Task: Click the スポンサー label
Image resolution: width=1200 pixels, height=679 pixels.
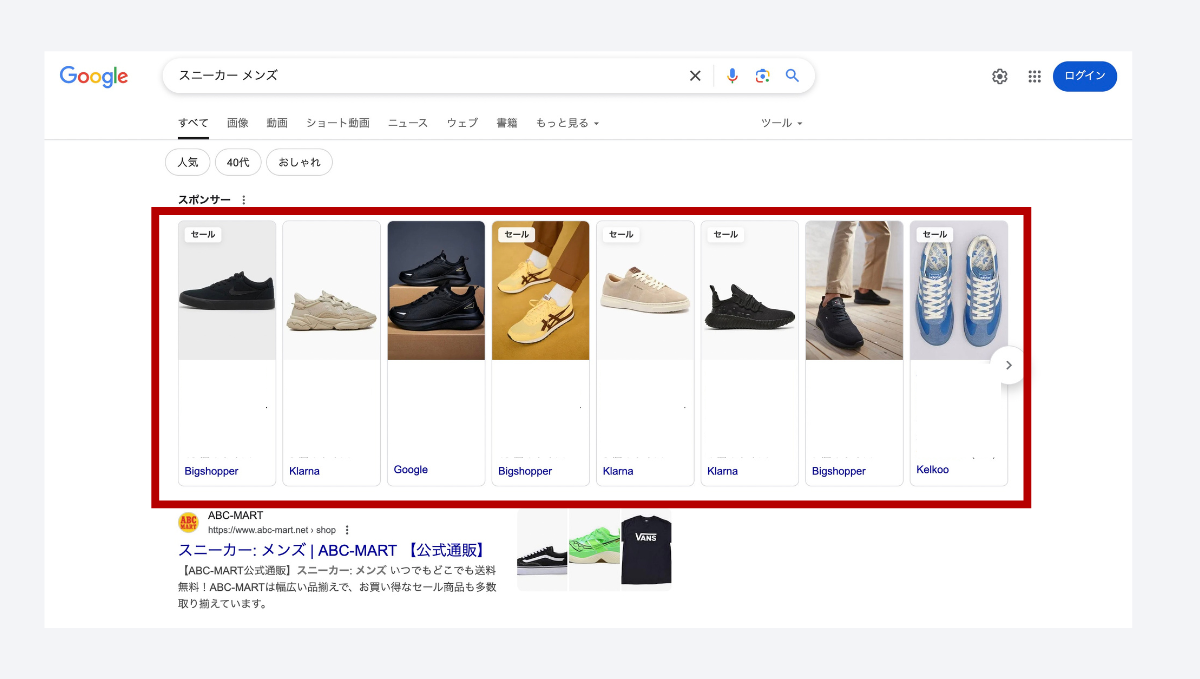Action: pos(204,200)
